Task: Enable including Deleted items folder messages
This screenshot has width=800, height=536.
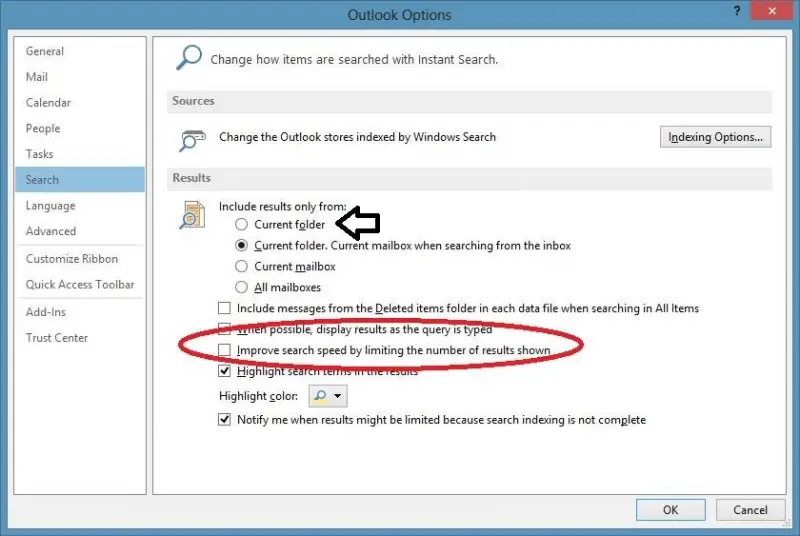Action: 224,308
